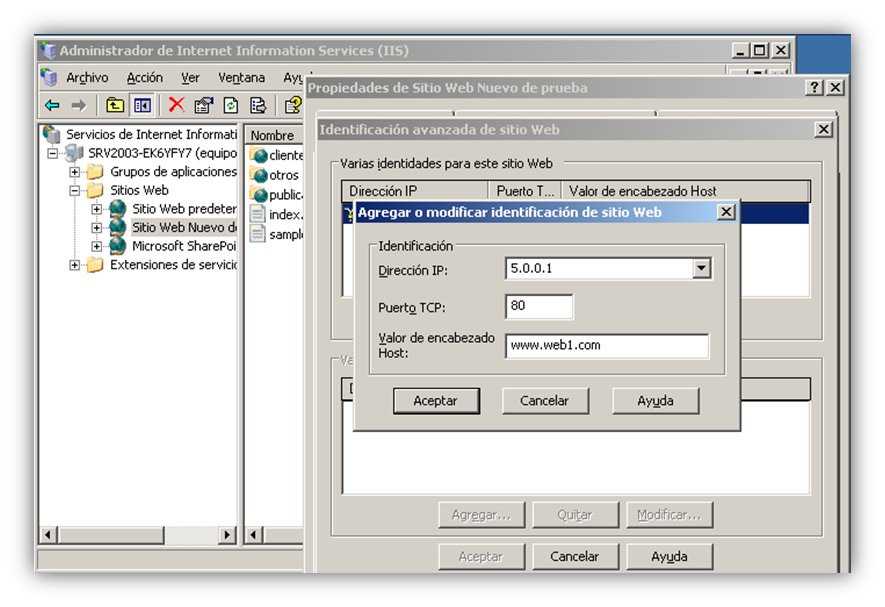Click the index file icon in list
Screen dimensions: 885x607
[258, 215]
